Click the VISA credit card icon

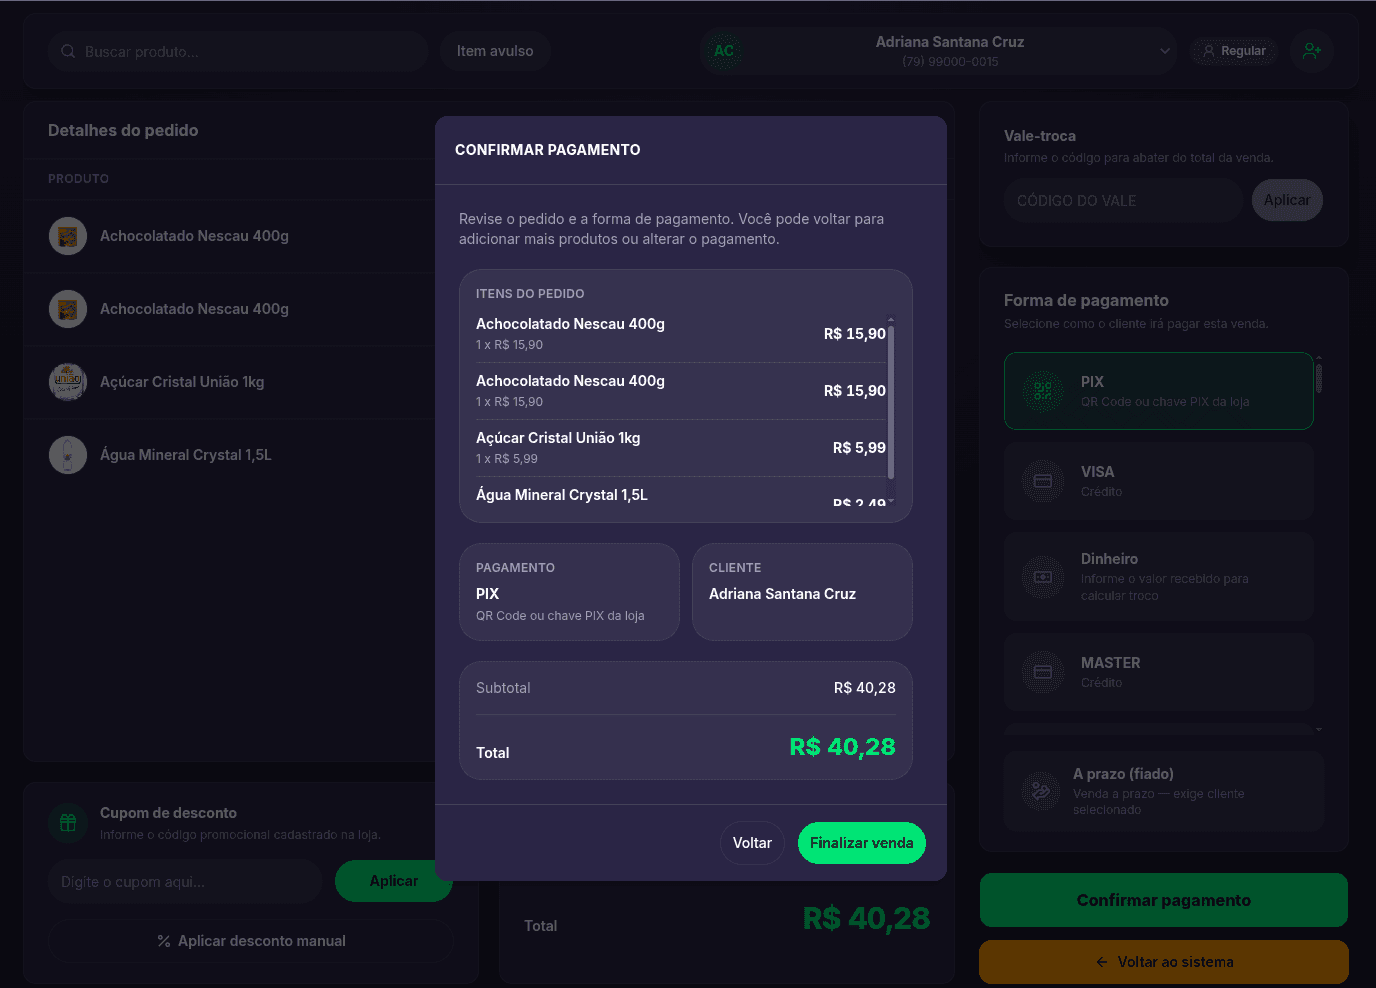pyautogui.click(x=1043, y=481)
